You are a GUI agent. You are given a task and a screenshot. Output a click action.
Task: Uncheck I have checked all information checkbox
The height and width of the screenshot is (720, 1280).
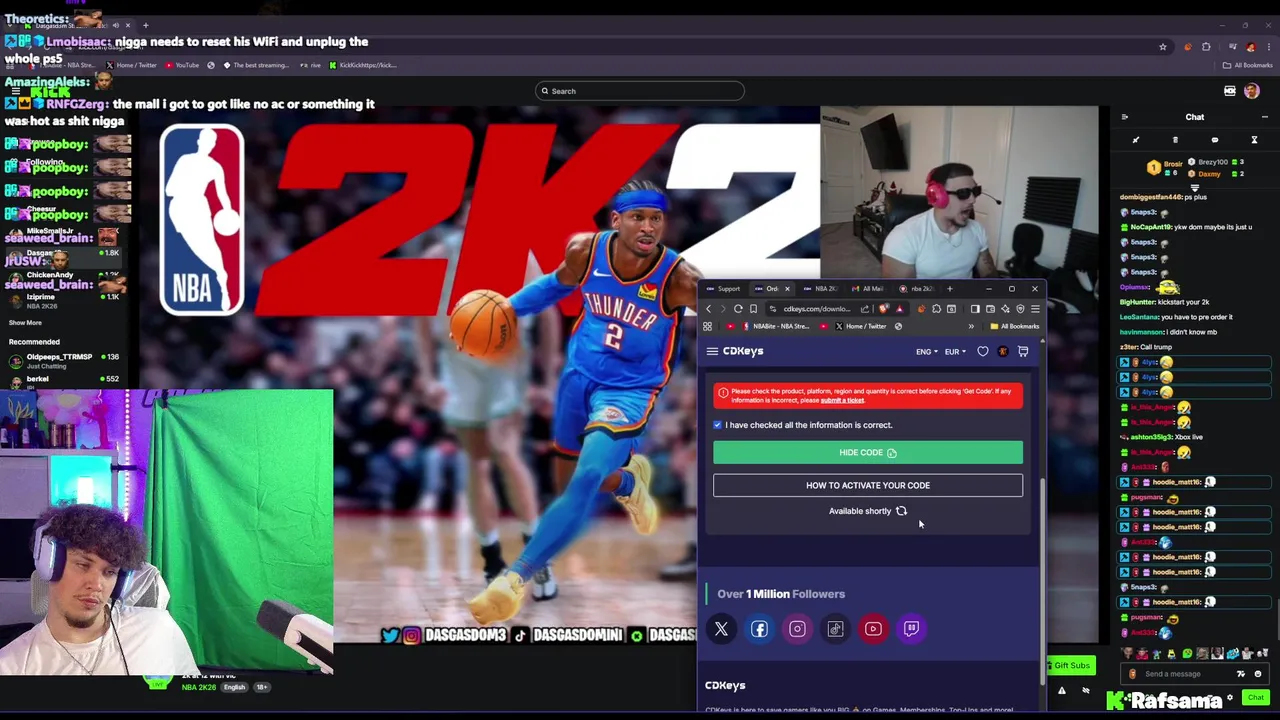717,425
